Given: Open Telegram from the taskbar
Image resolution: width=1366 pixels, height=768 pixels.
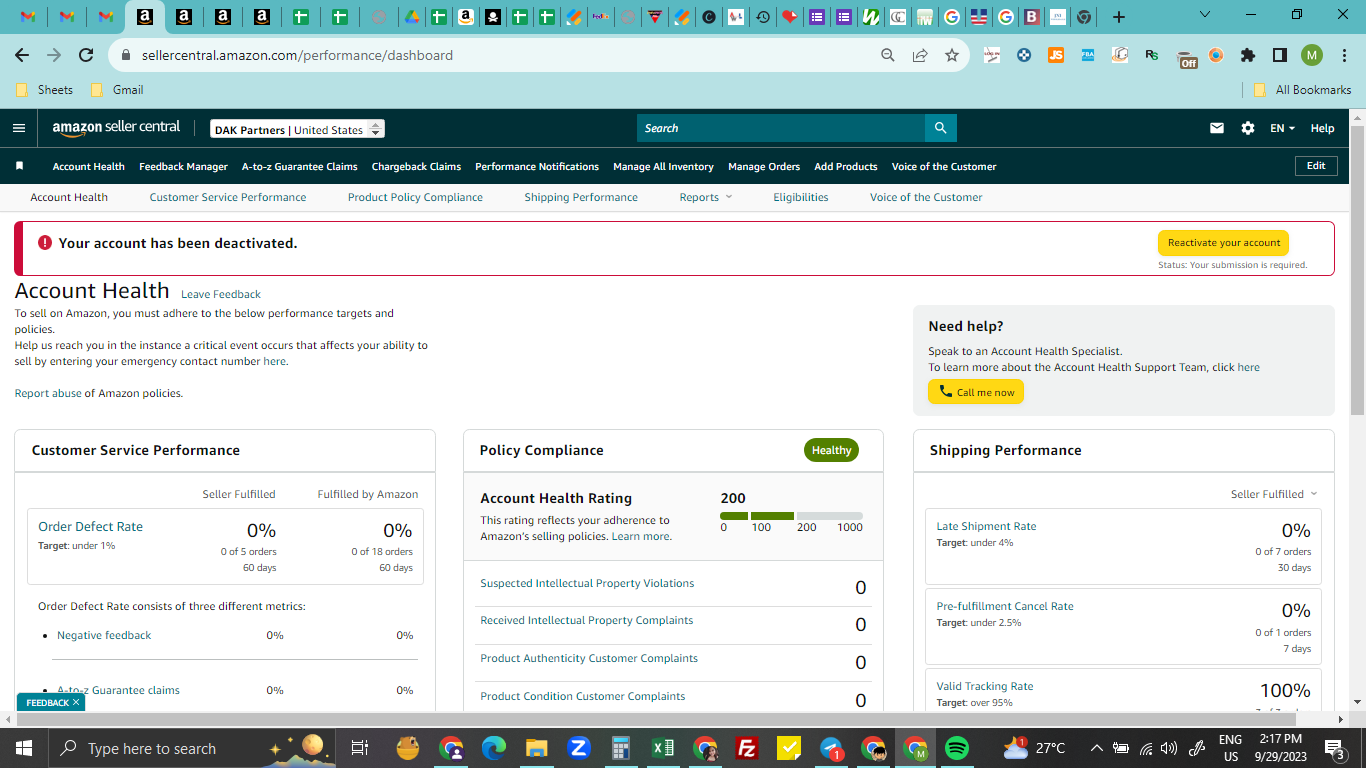Looking at the screenshot, I should click(830, 748).
